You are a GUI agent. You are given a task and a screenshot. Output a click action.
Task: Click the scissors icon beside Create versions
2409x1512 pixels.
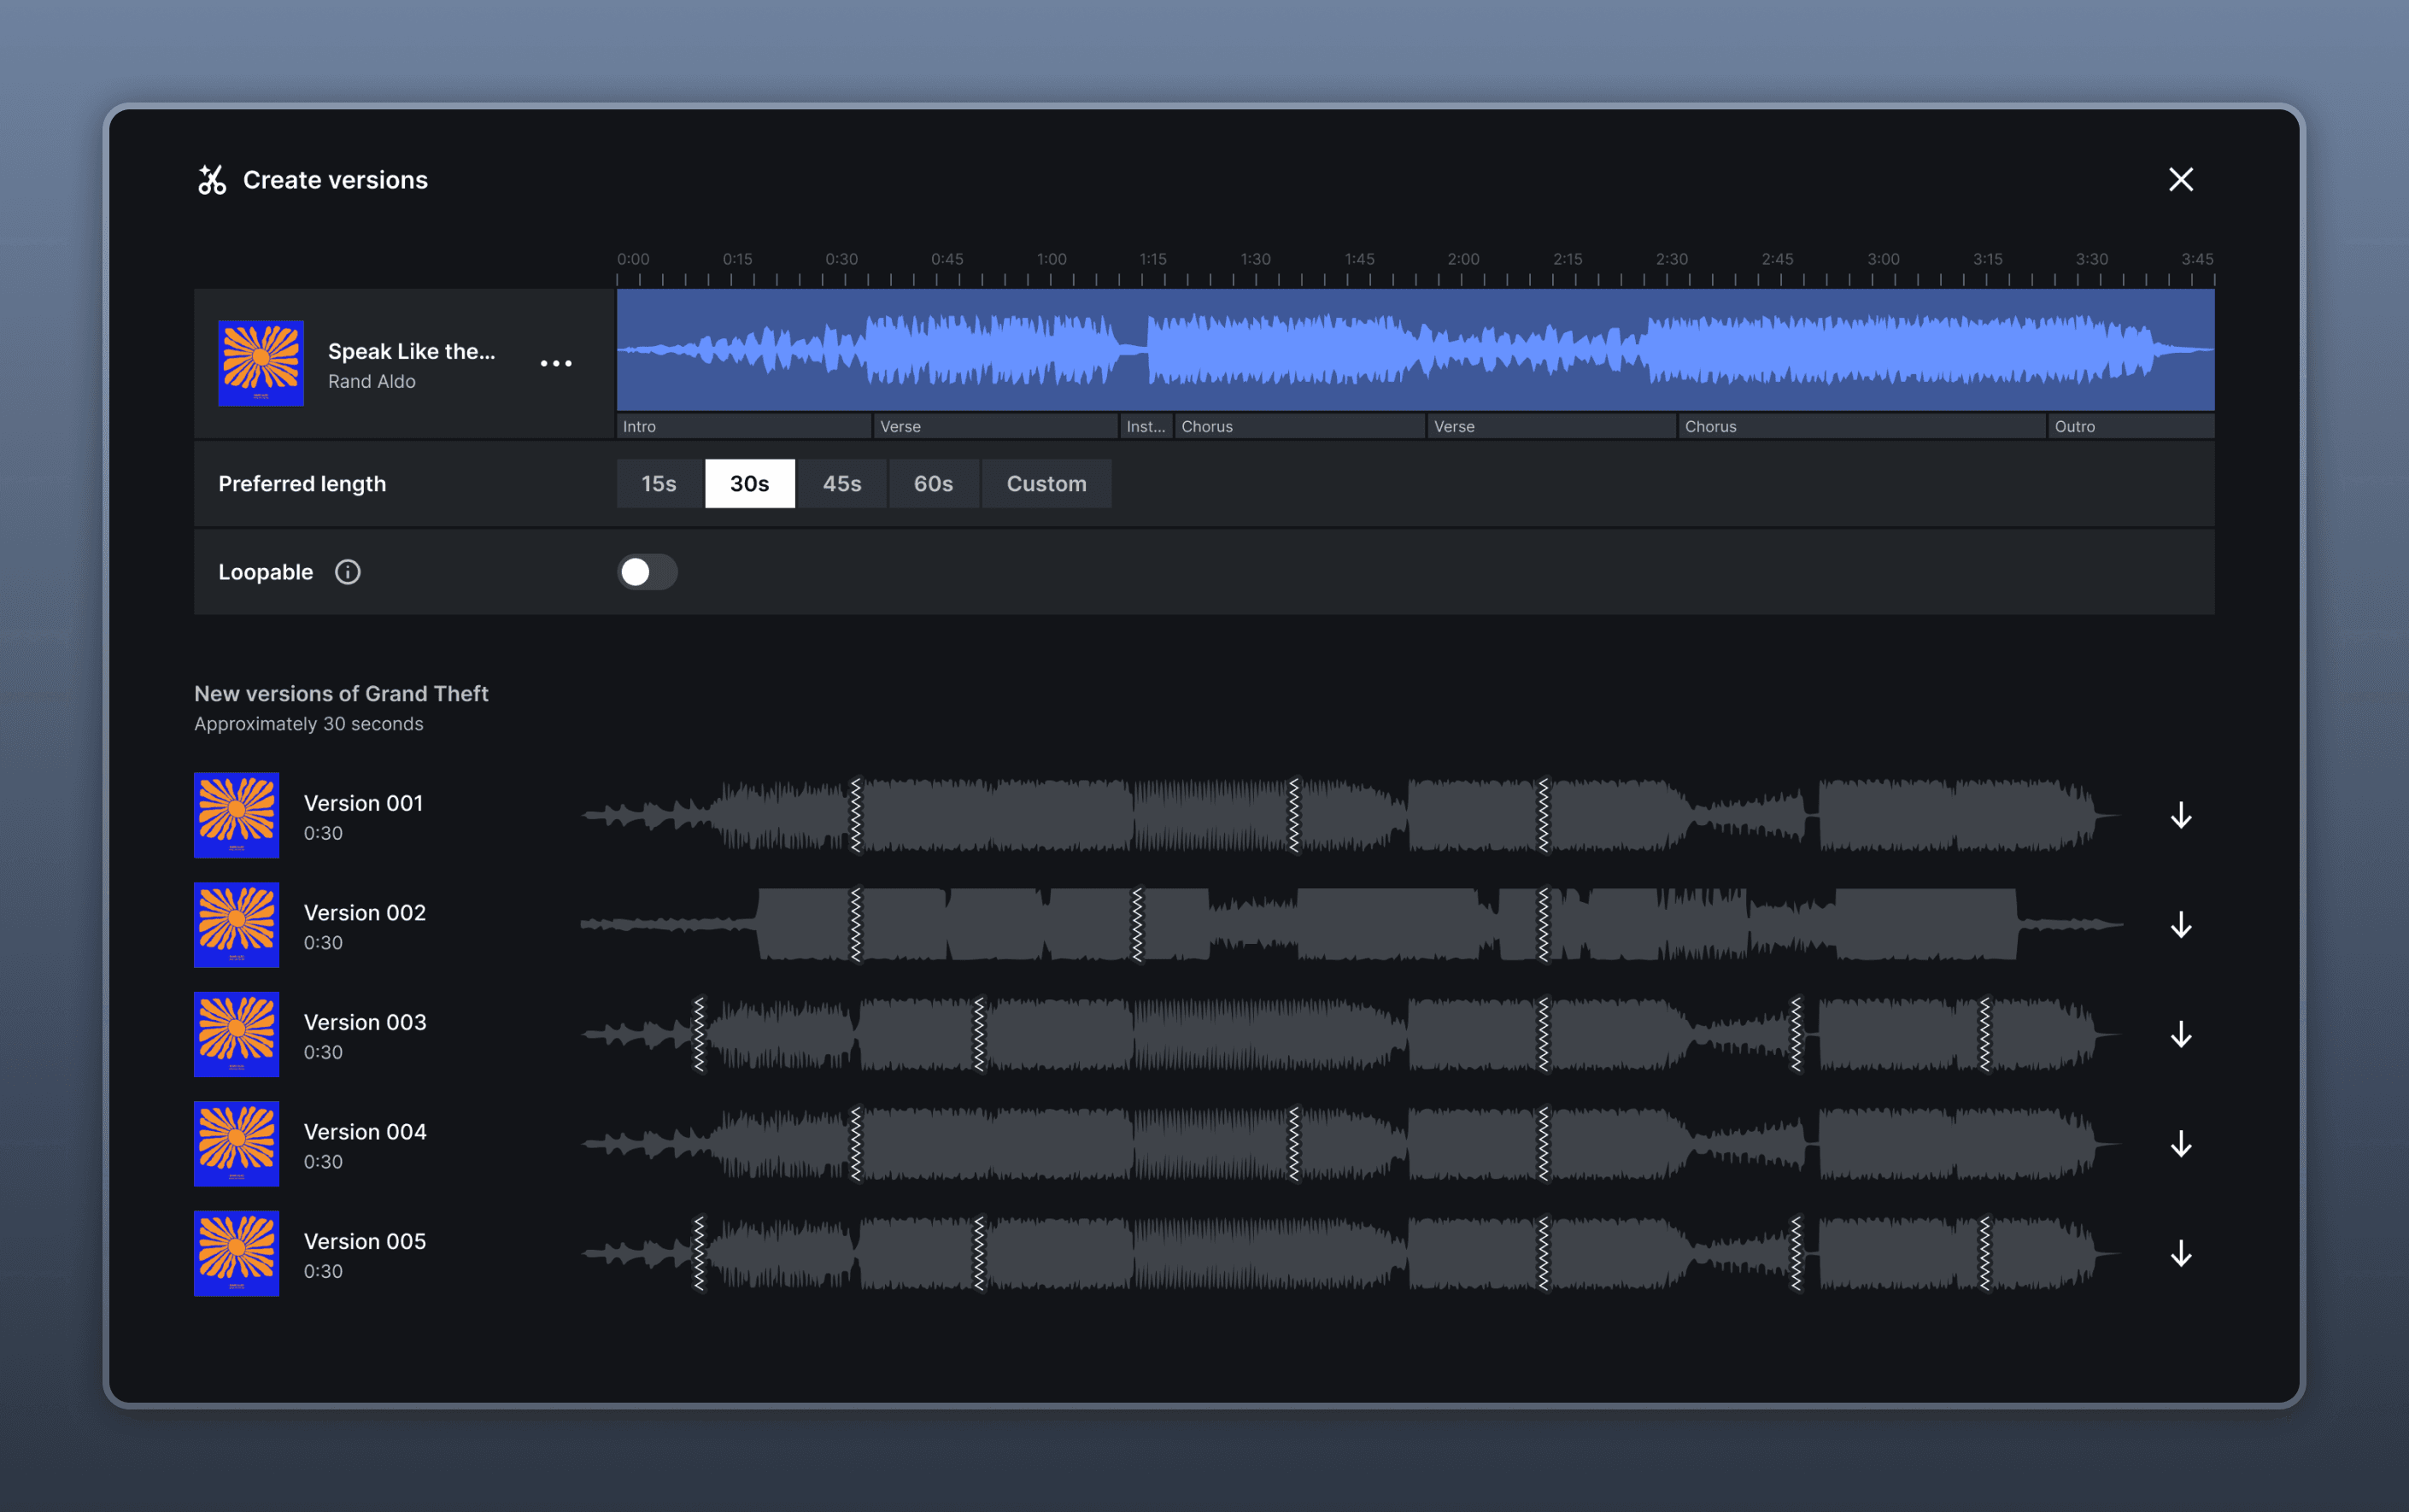pos(212,180)
